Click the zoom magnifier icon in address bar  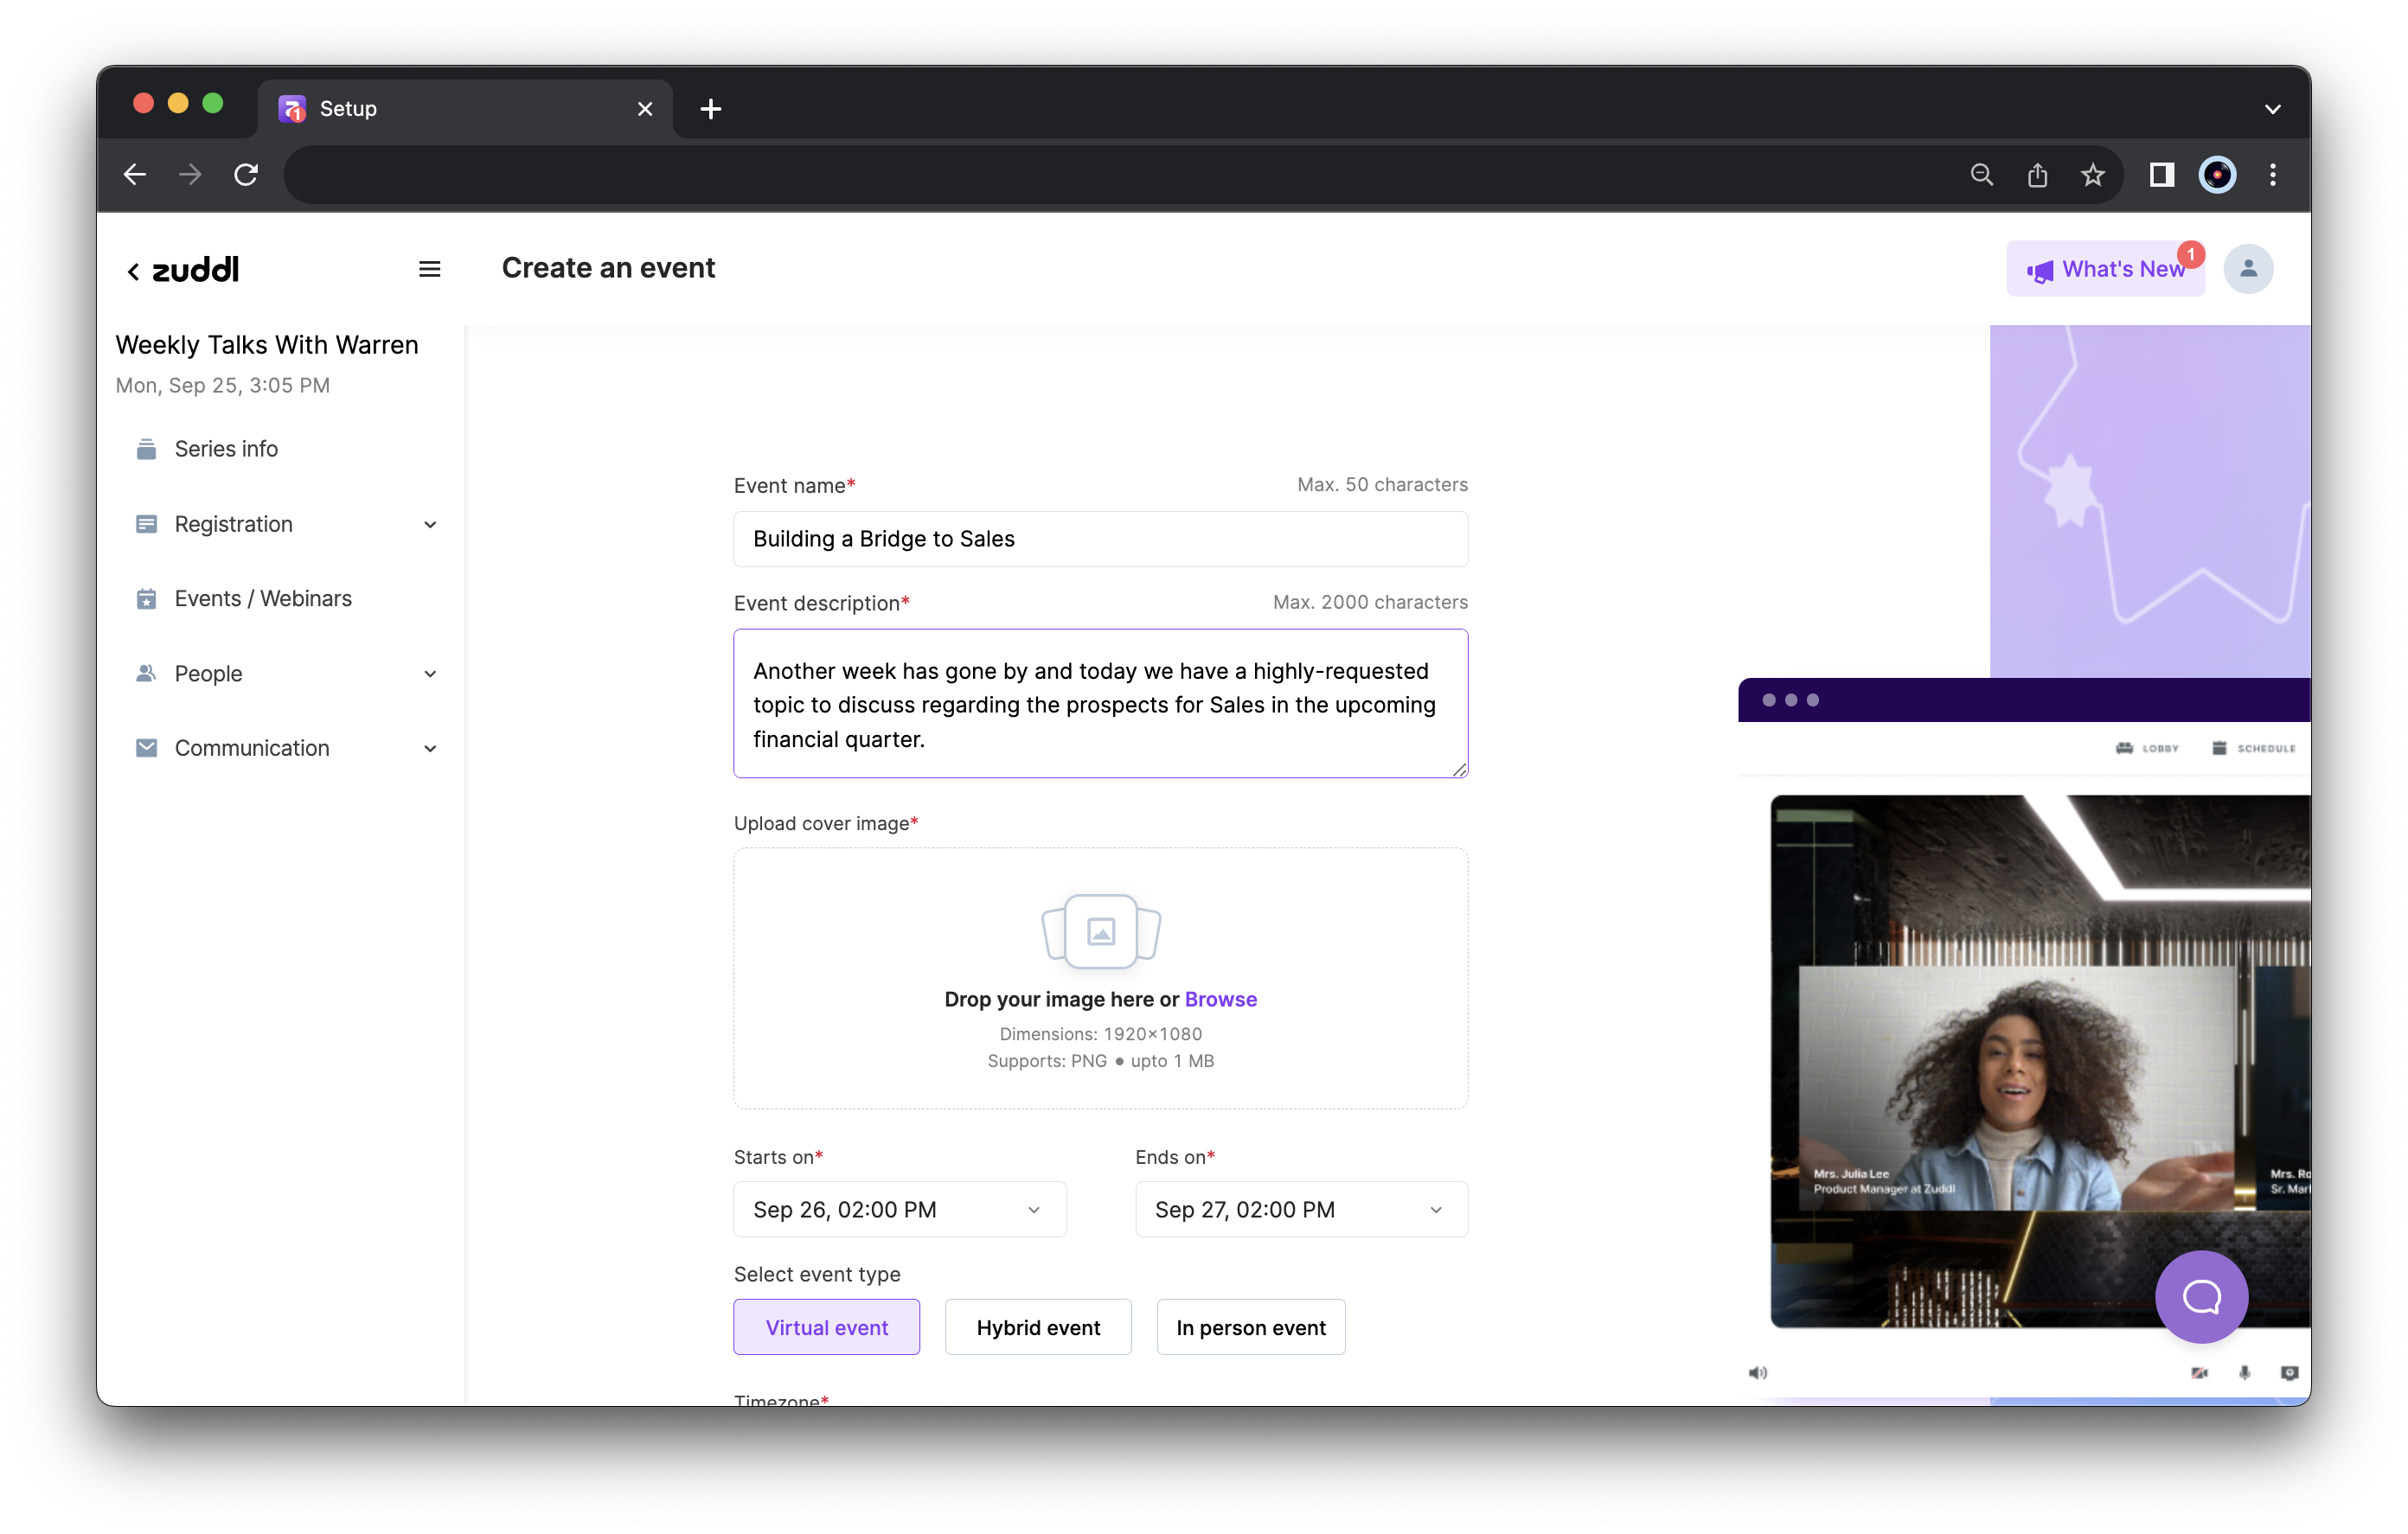[x=1981, y=175]
